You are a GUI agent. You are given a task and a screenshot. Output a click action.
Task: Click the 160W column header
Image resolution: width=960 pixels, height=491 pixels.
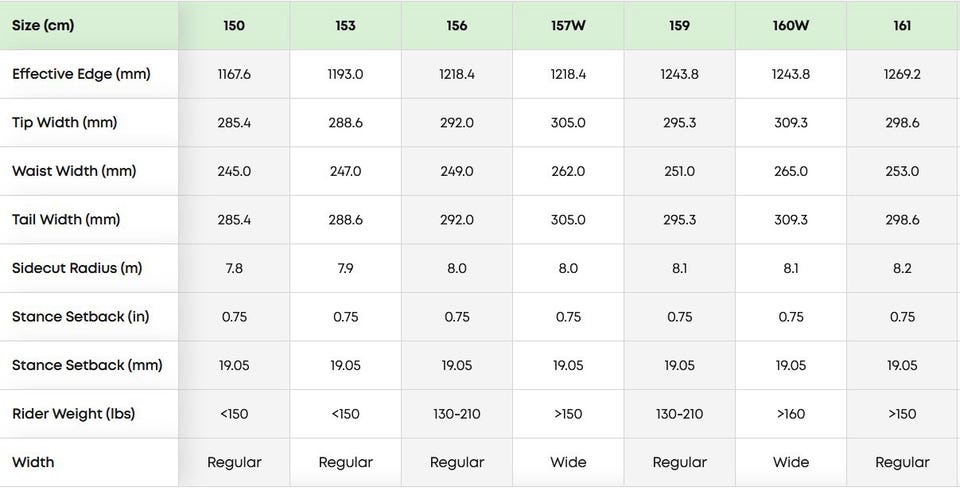[791, 25]
